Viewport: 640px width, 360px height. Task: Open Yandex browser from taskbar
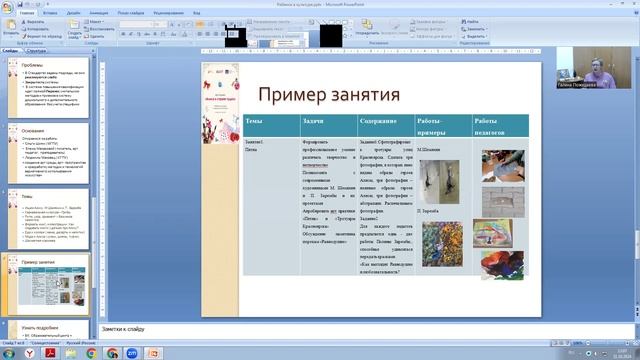(29, 353)
